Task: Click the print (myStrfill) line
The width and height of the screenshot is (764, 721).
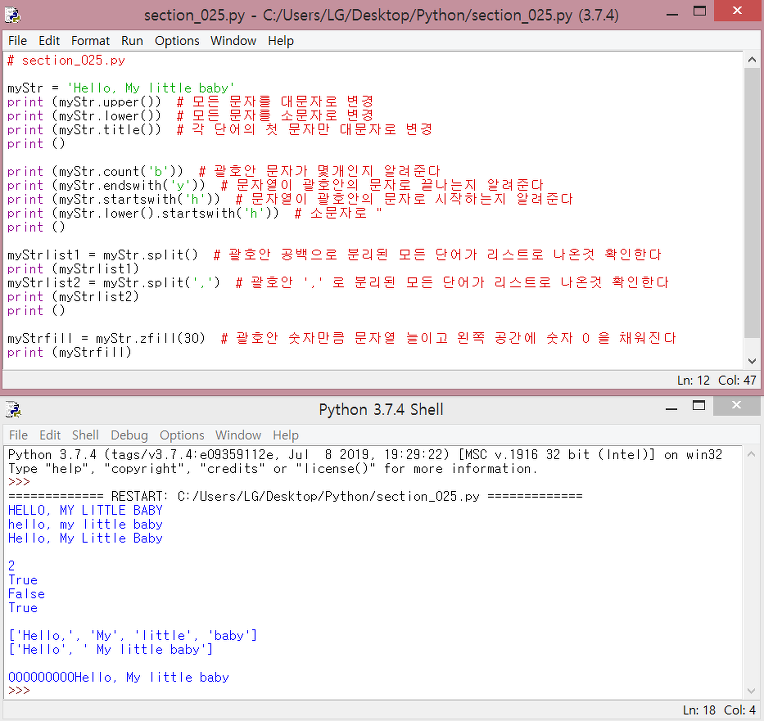Action: (x=69, y=352)
